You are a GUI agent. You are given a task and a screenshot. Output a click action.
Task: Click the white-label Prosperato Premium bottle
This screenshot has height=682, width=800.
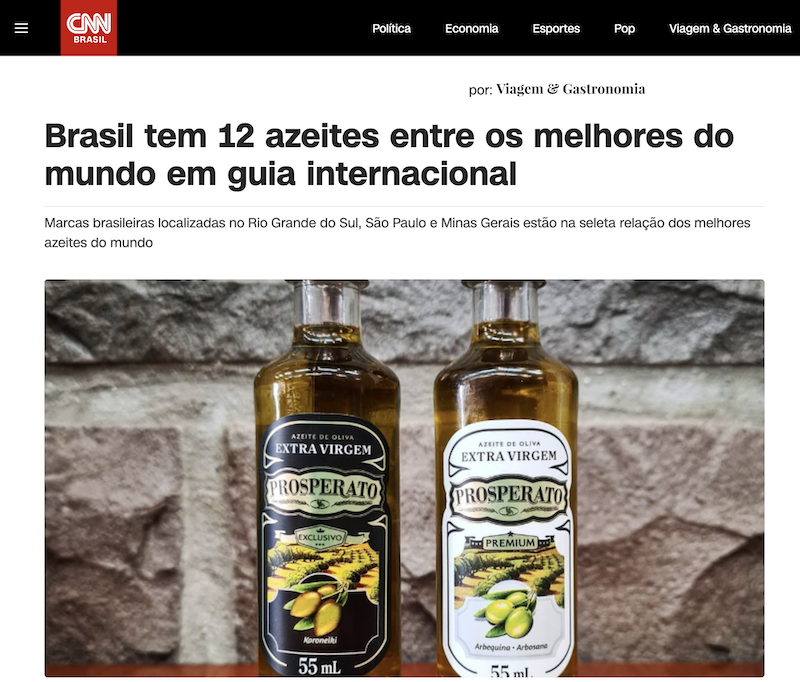click(x=507, y=478)
